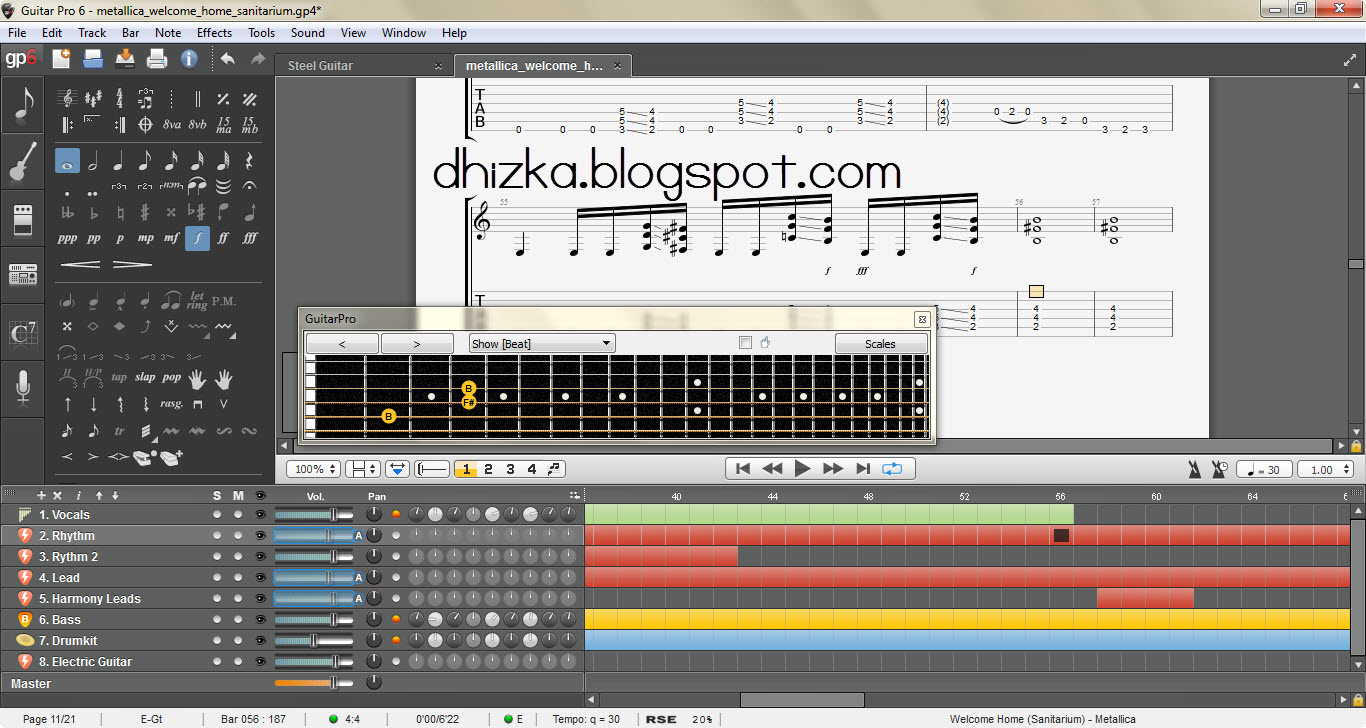Open score information (i) icon
Image resolution: width=1366 pixels, height=728 pixels.
189,59
